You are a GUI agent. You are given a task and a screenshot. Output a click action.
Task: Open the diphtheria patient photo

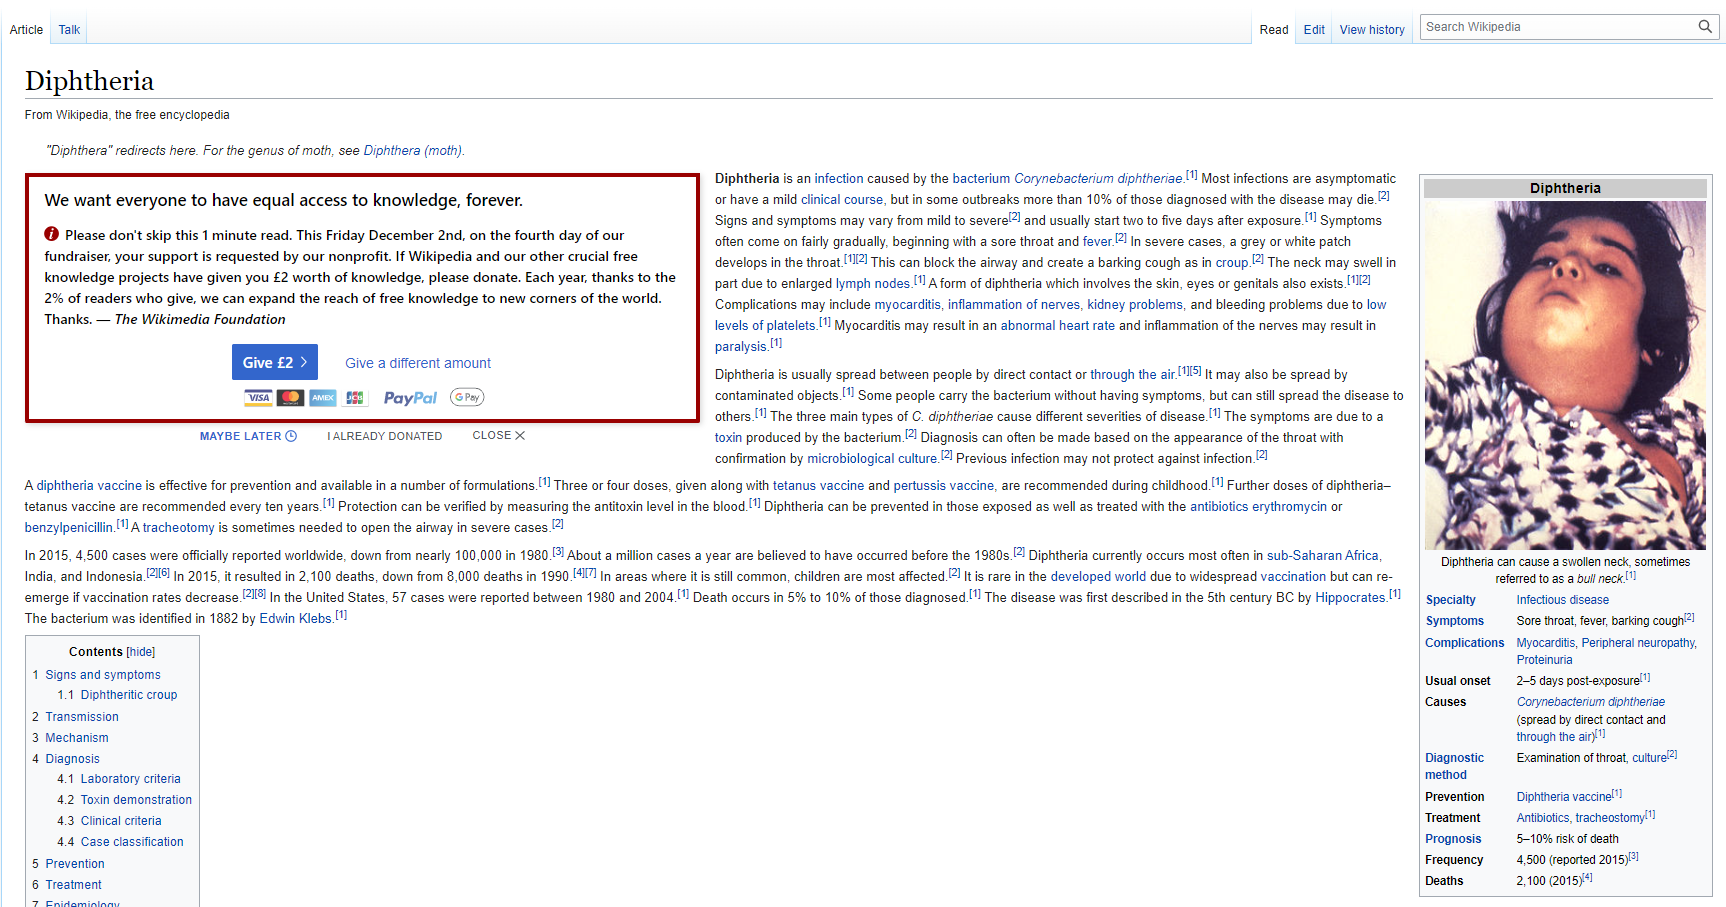1565,375
